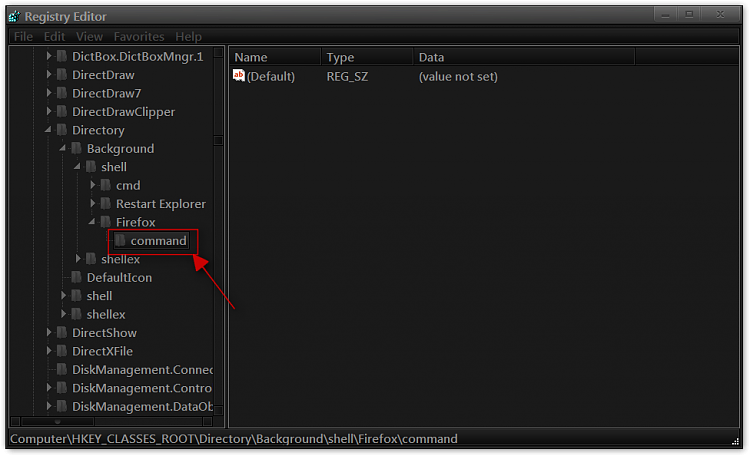Click the tree pane scroll up arrow

219,52
